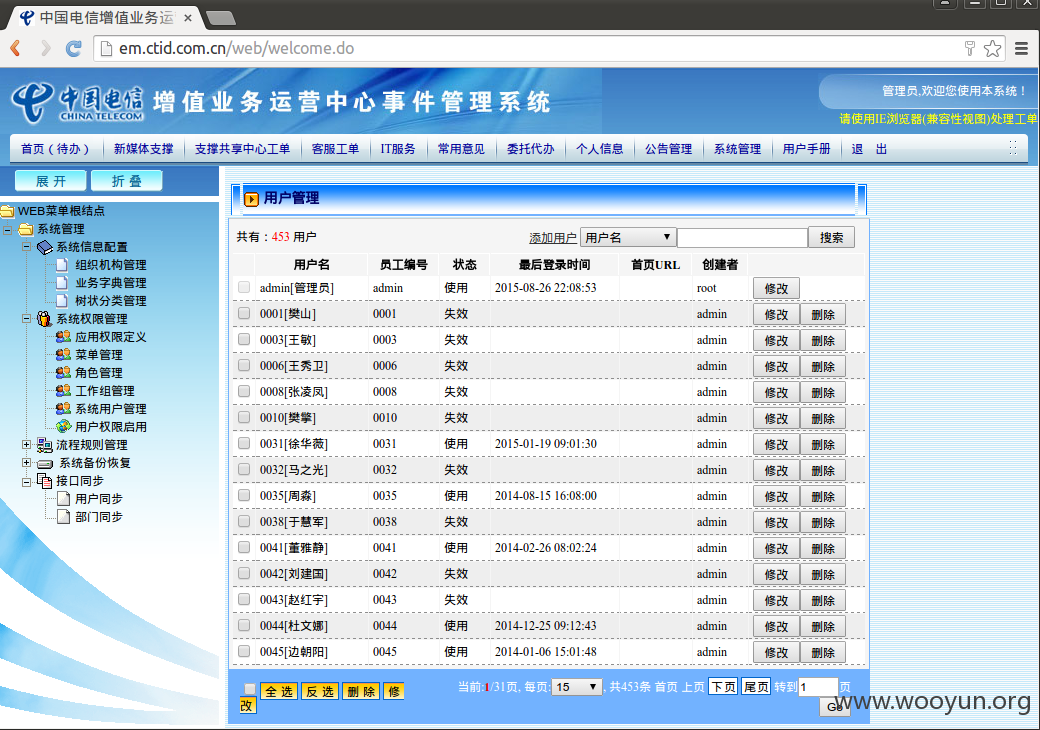Click 修改 for the admin[管理员] row

776,288
